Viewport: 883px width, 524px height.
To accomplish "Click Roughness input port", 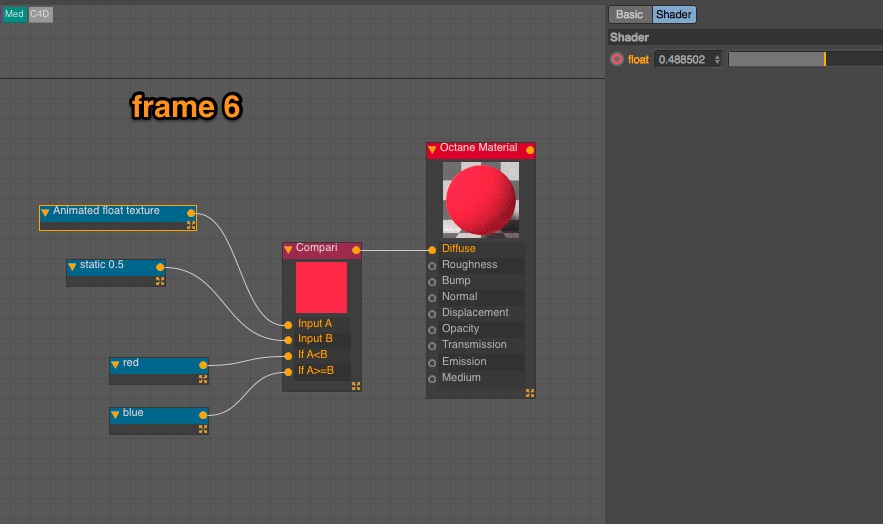I will [x=432, y=266].
